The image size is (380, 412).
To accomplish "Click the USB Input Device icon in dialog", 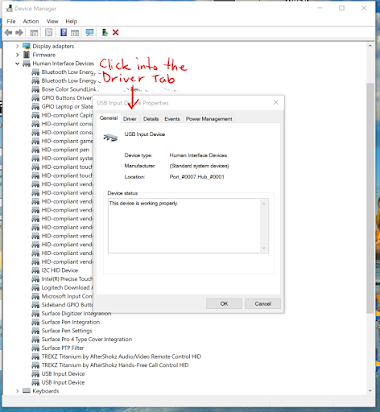I will 111,137.
